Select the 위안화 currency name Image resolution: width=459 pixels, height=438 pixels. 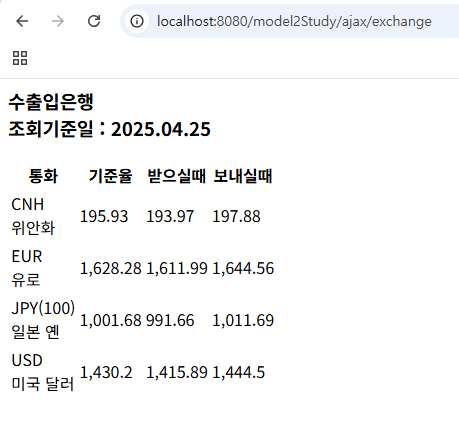pos(33,228)
